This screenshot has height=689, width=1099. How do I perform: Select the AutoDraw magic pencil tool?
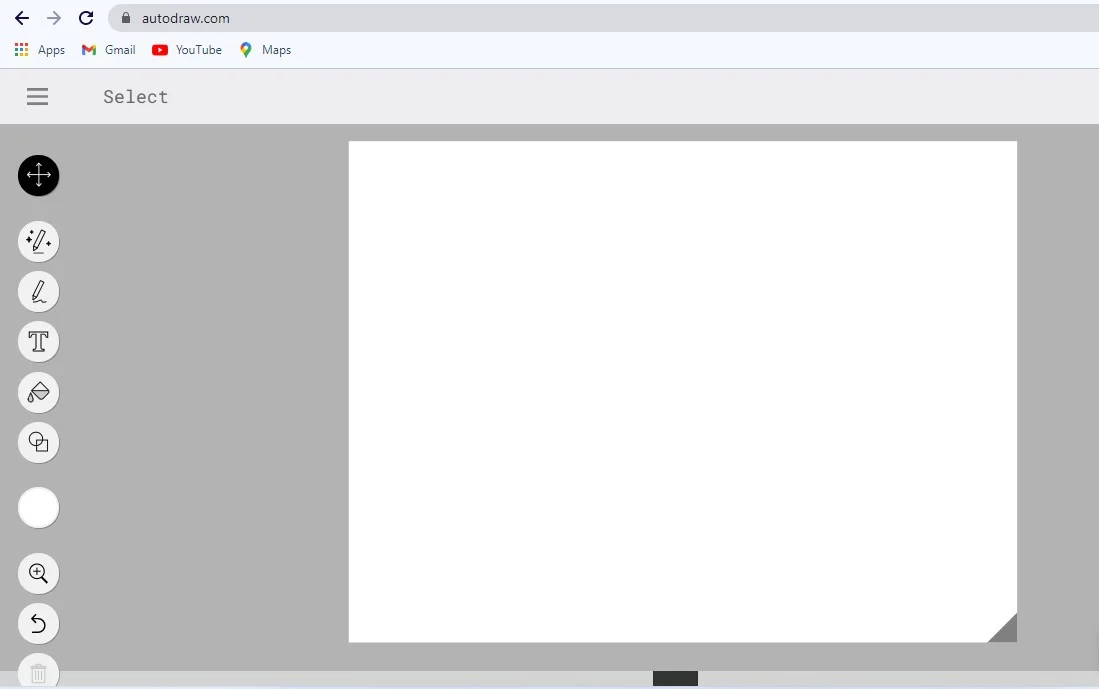click(38, 241)
